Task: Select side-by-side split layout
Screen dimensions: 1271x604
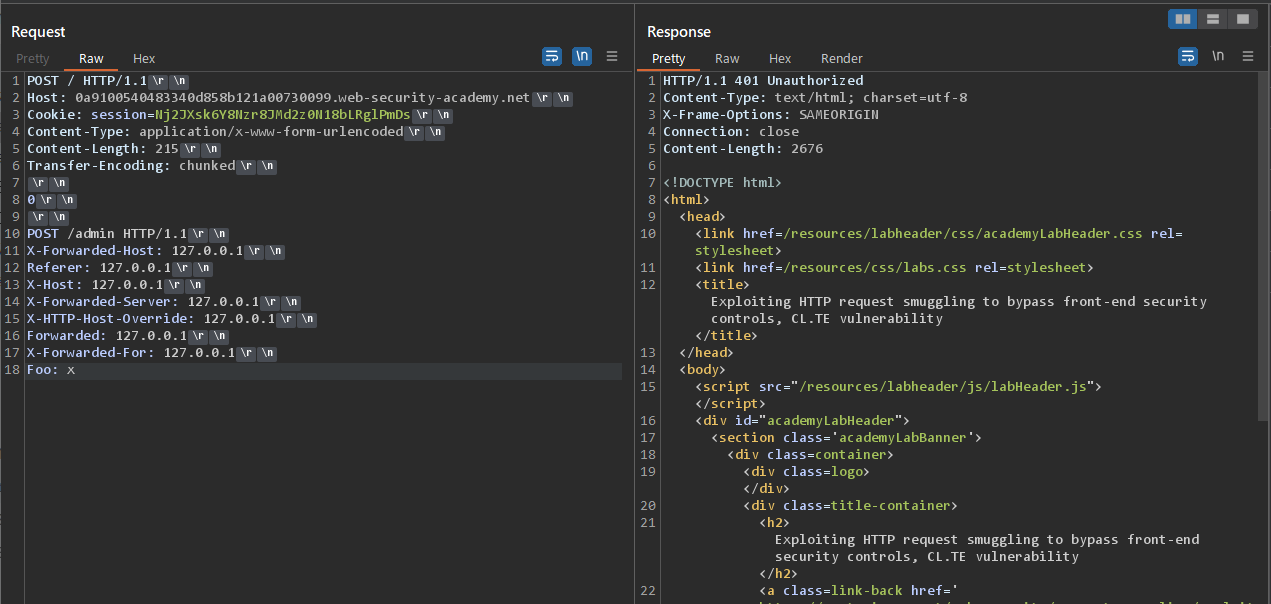Action: [x=1183, y=19]
